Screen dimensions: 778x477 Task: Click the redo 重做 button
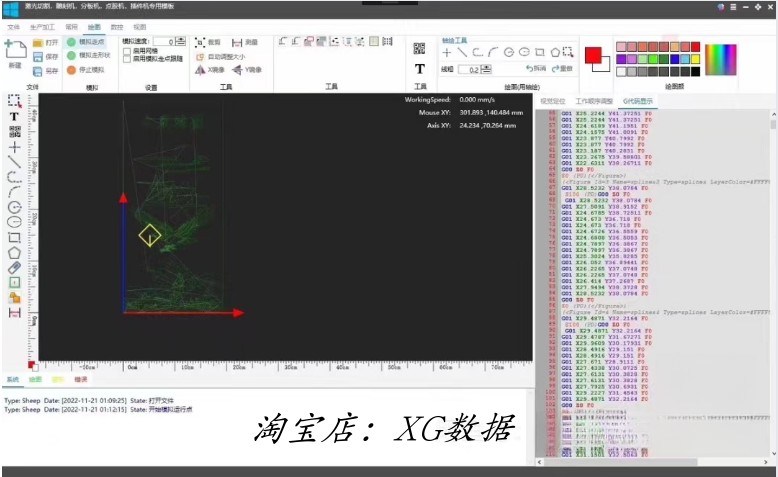point(563,68)
